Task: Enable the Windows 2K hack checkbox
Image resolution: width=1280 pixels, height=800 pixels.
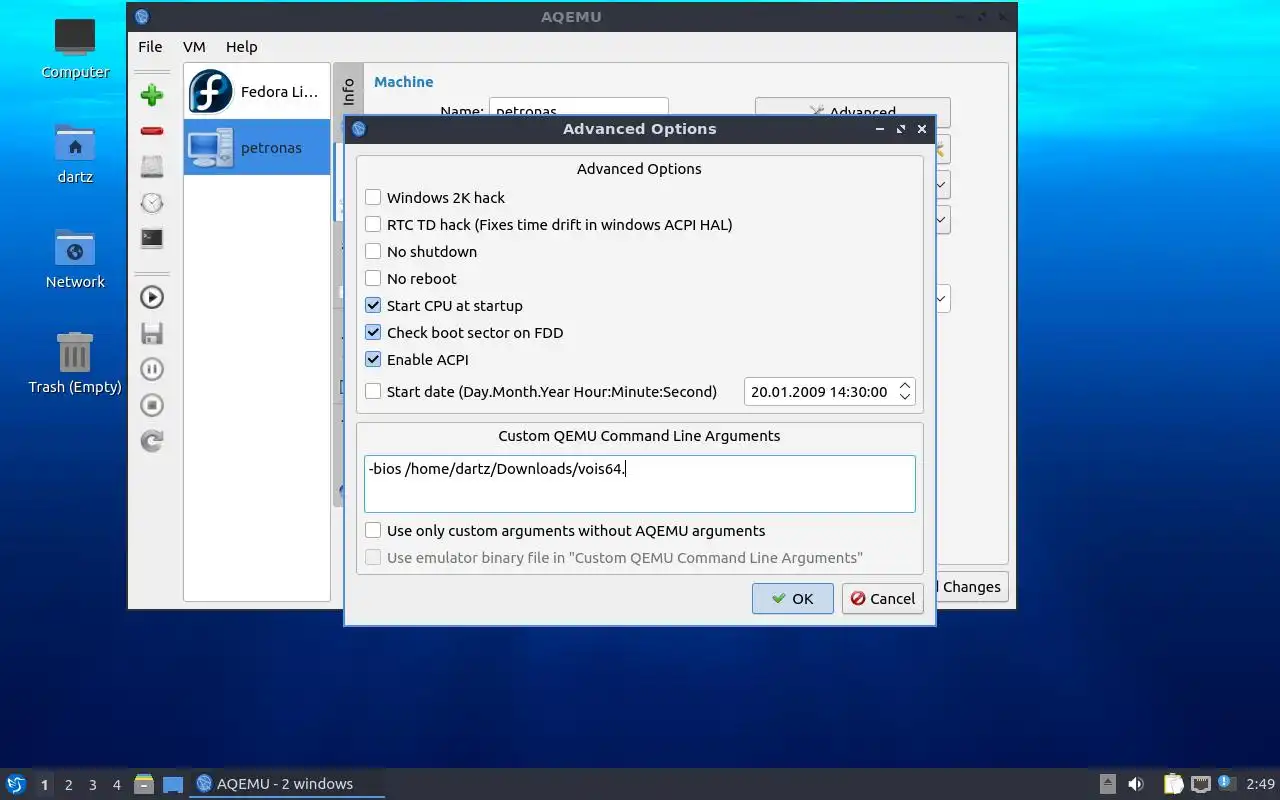Action: 373,197
